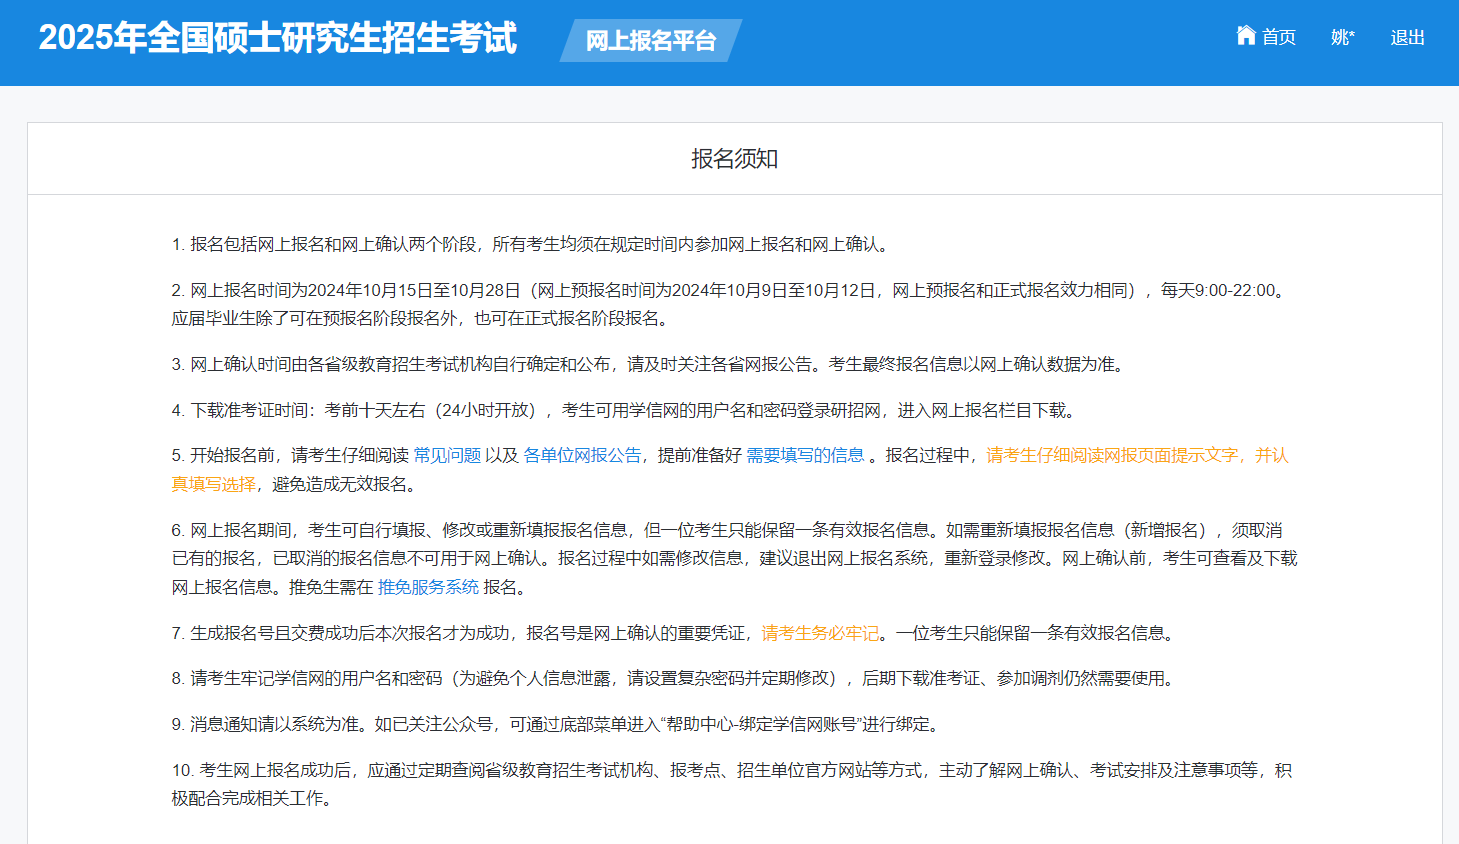The width and height of the screenshot is (1459, 844).
Task: Open the 推免服务系统 link
Action: click(428, 587)
